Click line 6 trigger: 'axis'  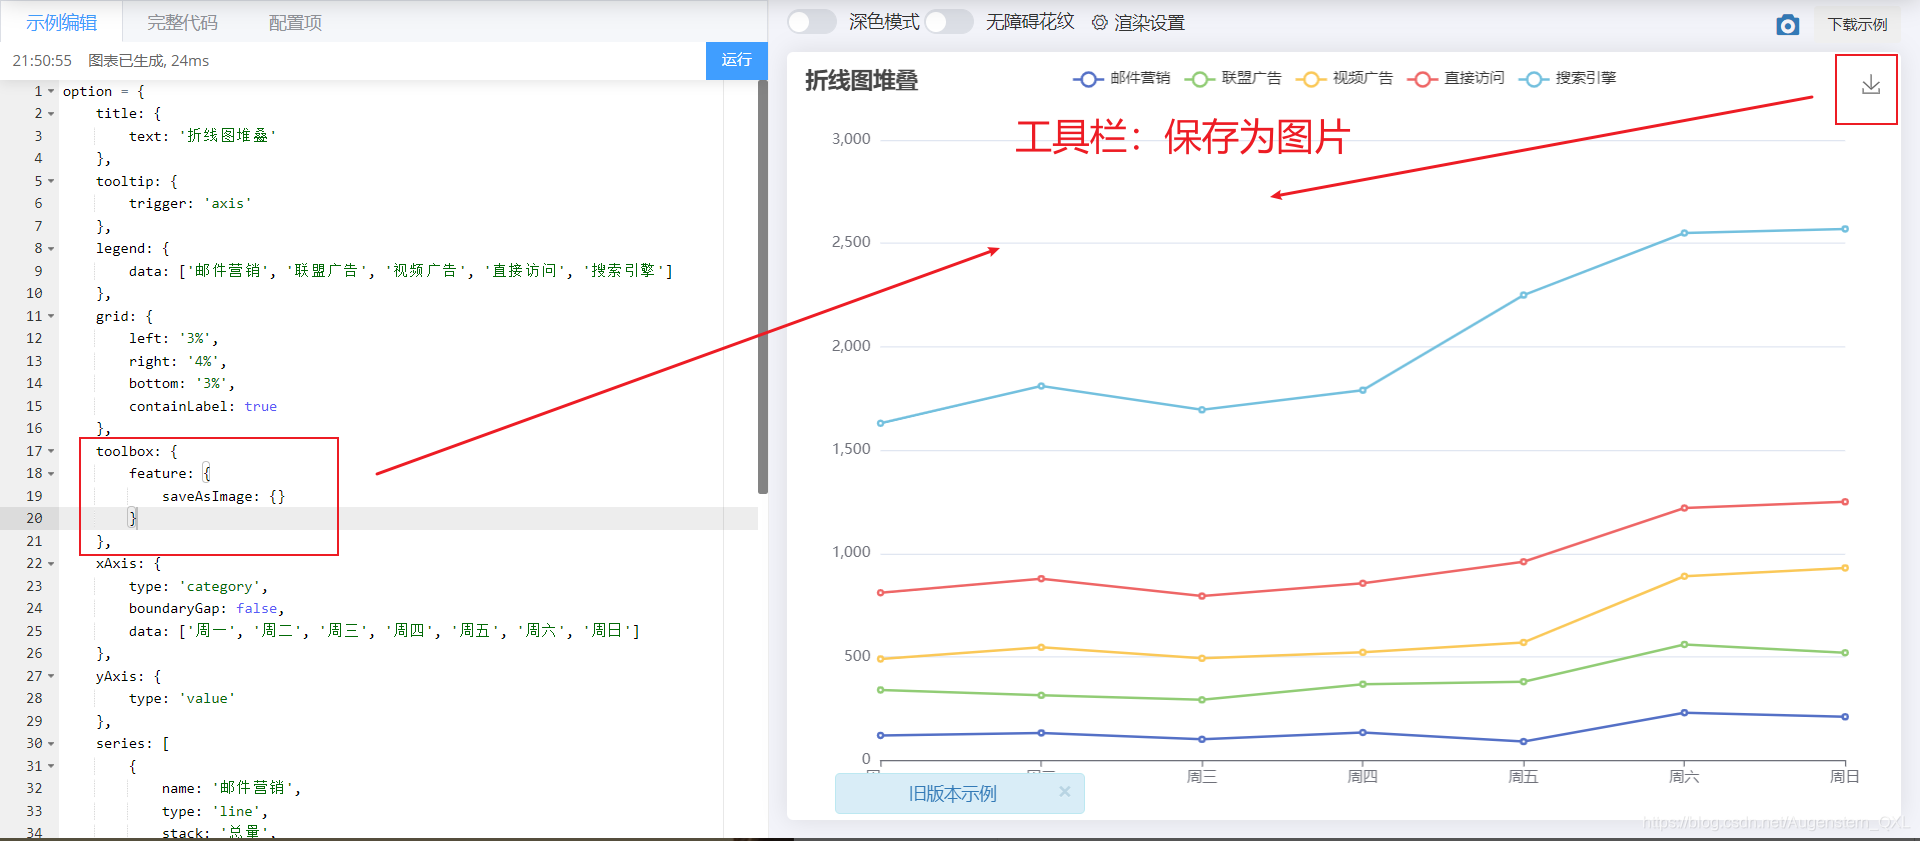(x=190, y=203)
